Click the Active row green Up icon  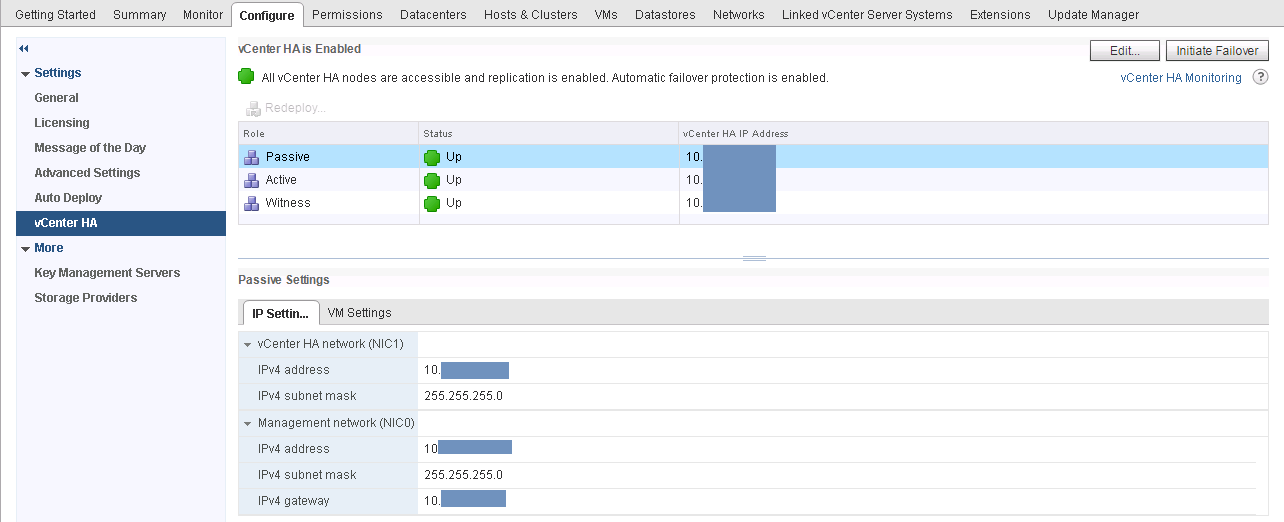pyautogui.click(x=432, y=180)
